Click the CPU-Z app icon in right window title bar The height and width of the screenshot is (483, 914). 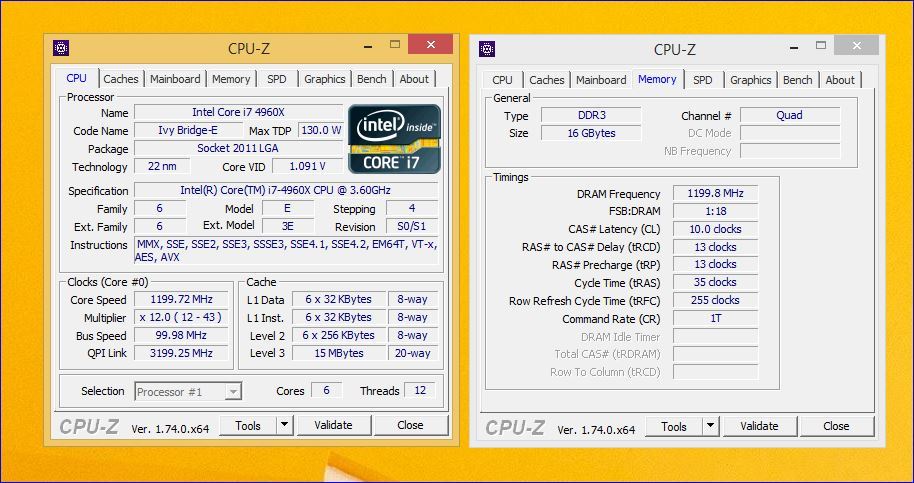point(487,49)
